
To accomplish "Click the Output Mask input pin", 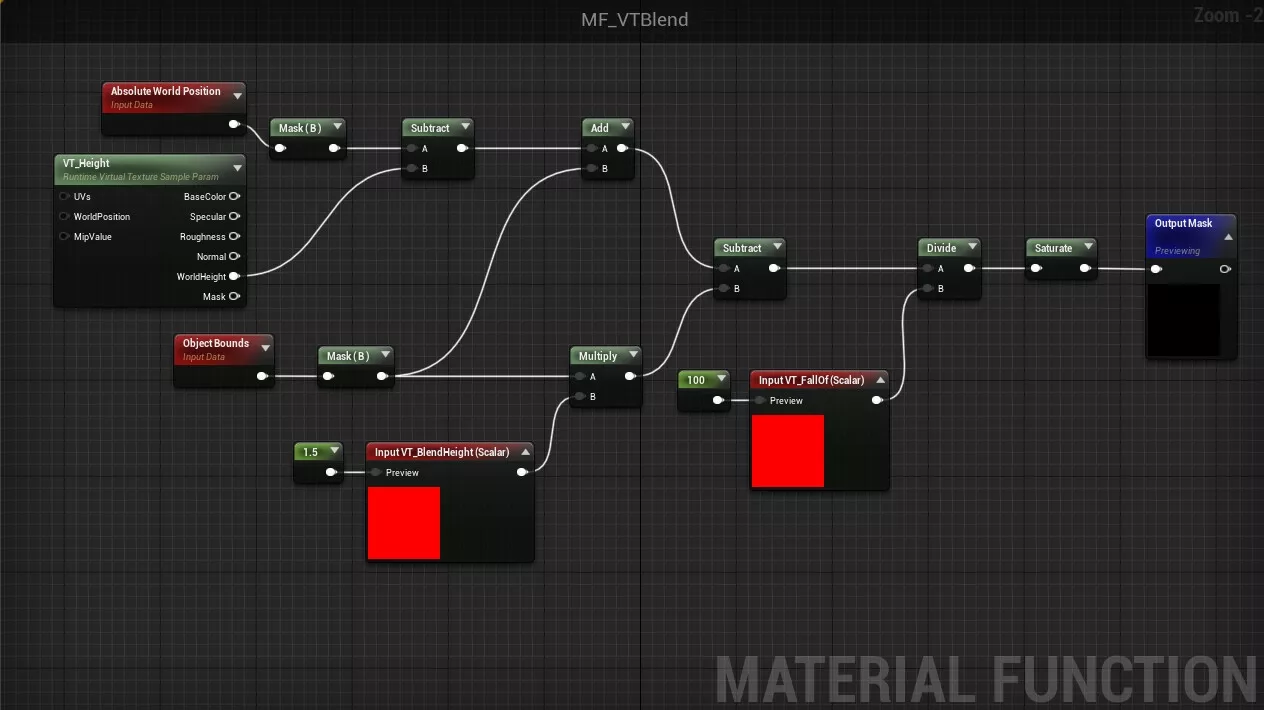I will coord(1156,269).
